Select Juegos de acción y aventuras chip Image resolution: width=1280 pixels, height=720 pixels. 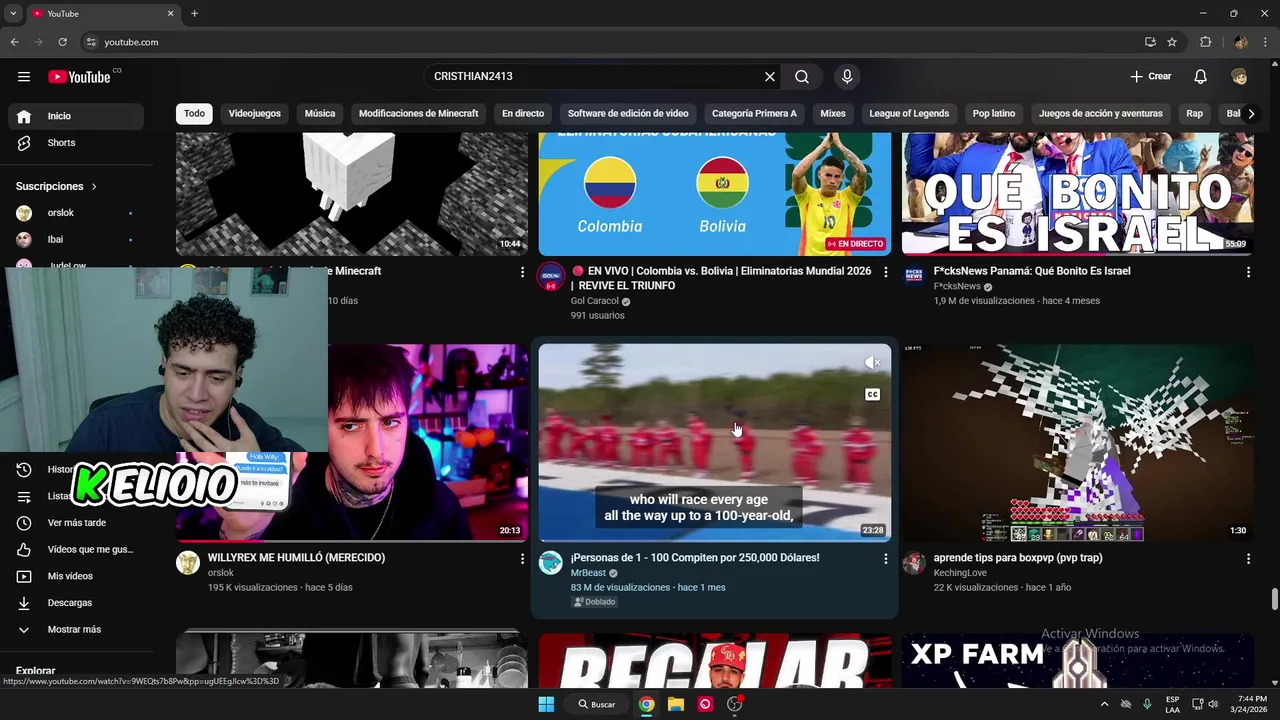pos(1101,114)
